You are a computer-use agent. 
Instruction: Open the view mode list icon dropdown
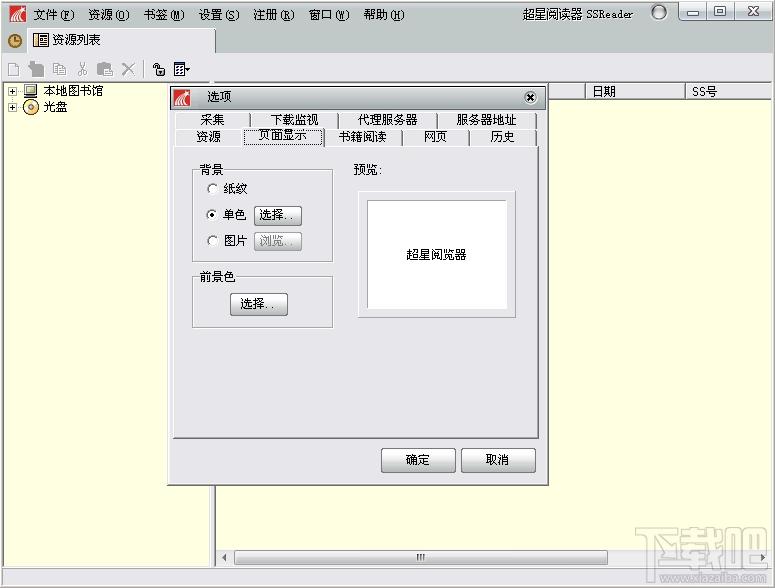(181, 69)
